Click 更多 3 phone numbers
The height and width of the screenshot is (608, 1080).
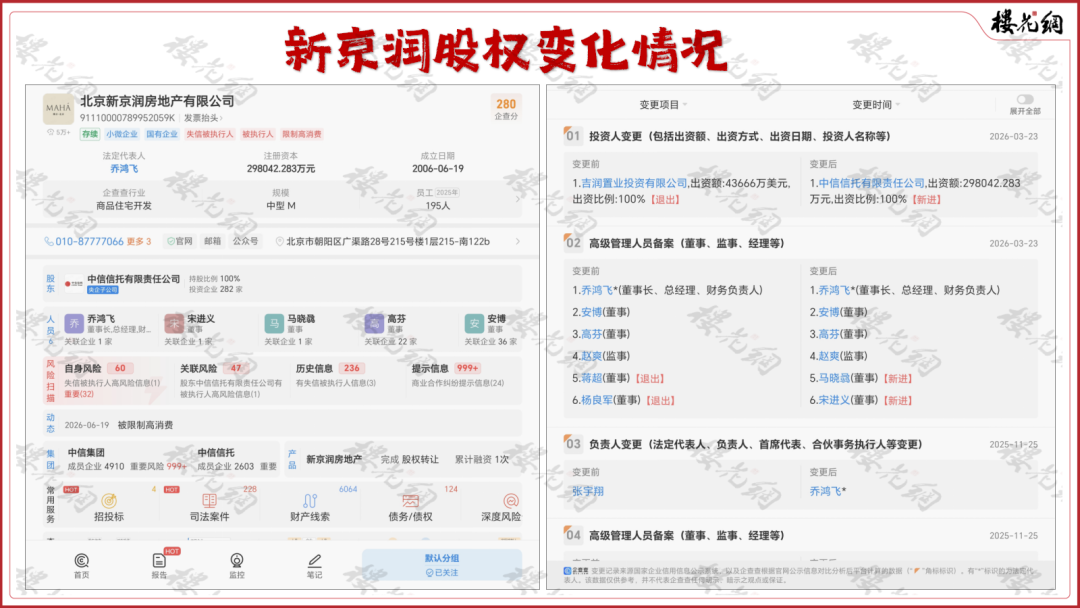[x=139, y=242]
